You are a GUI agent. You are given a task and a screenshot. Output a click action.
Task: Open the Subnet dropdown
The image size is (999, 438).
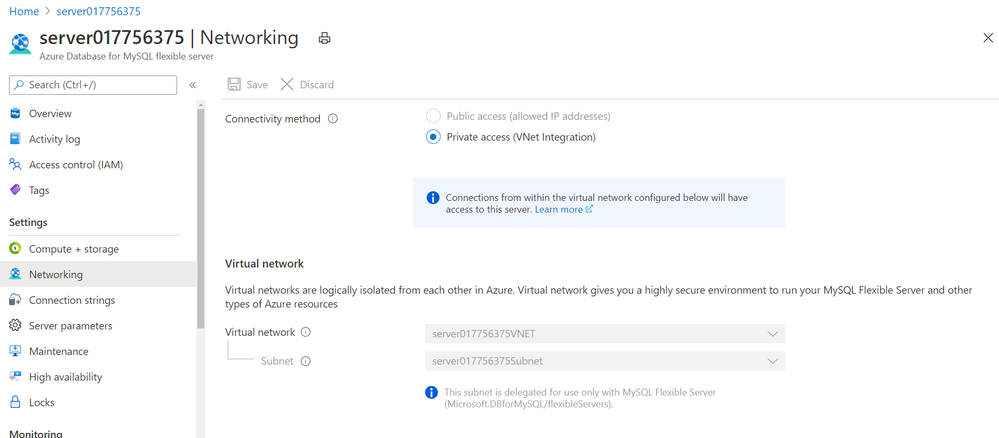coord(605,361)
